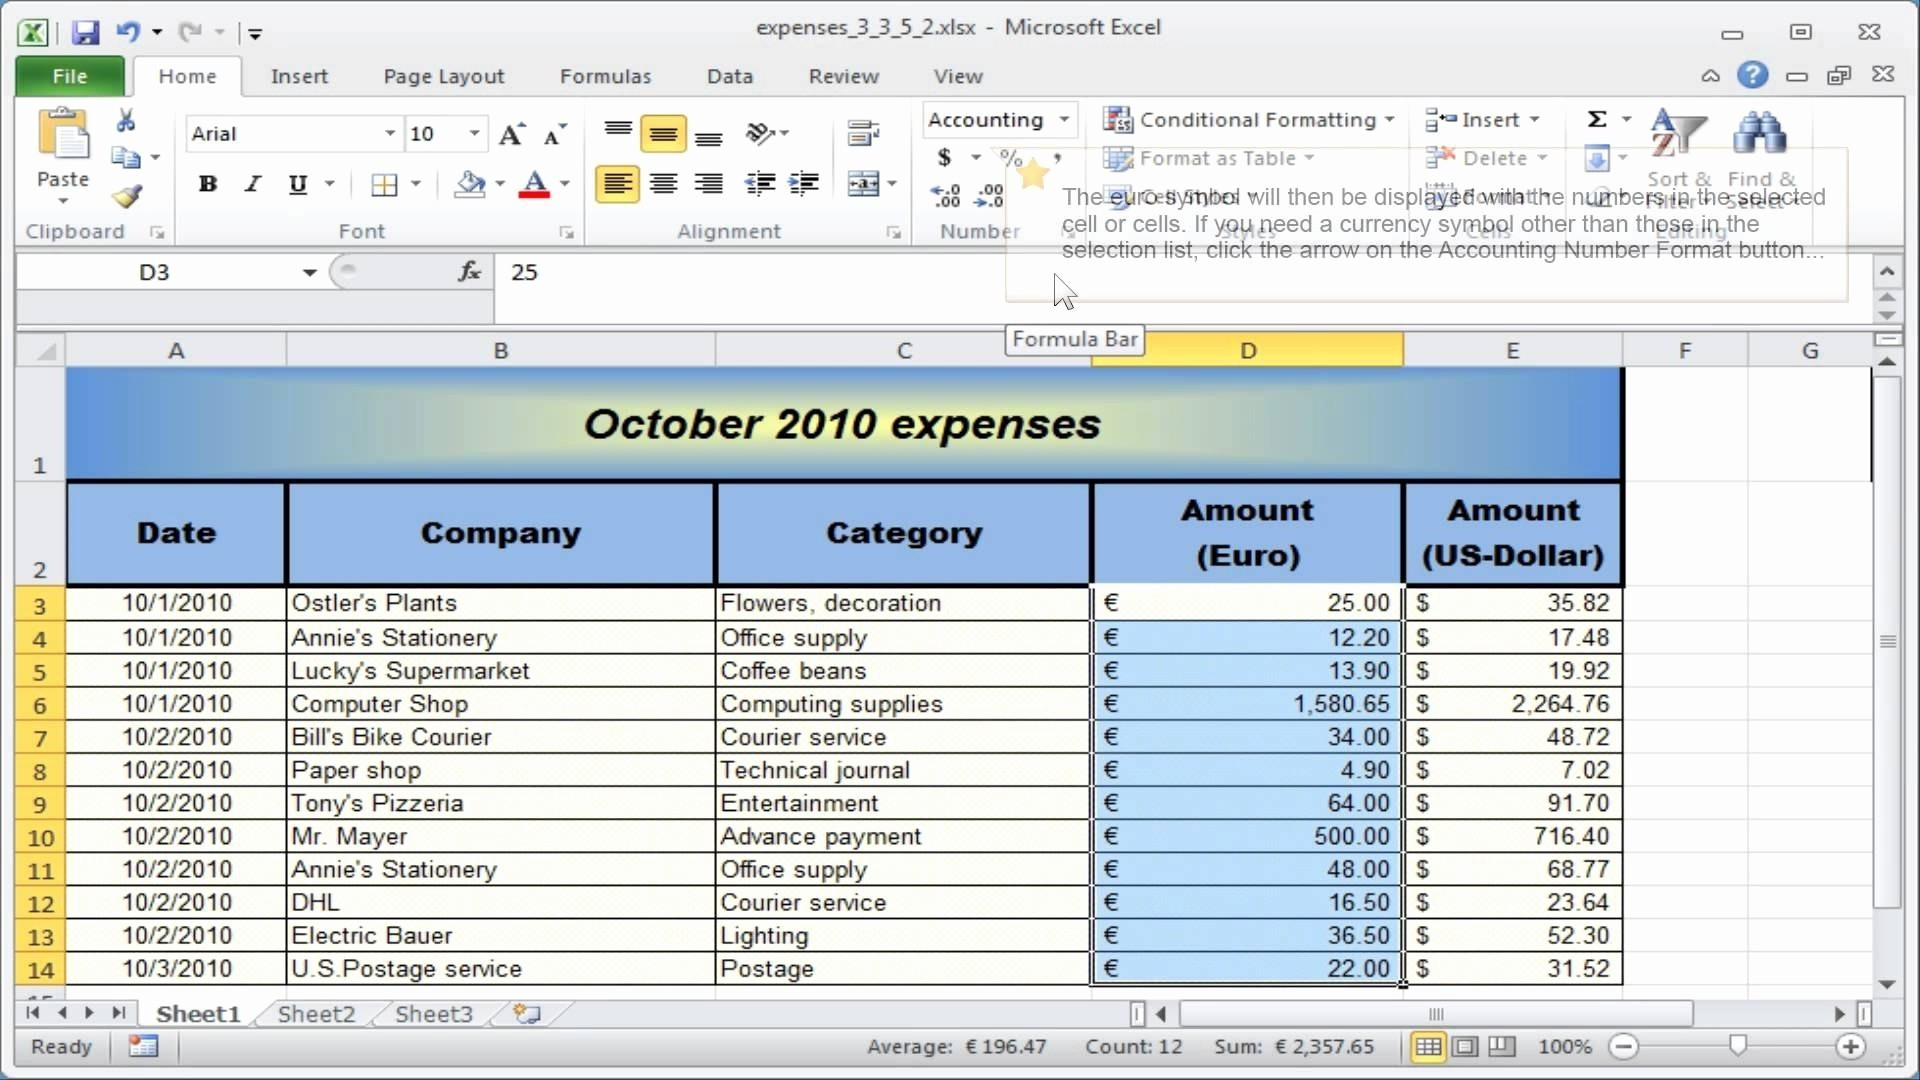Viewport: 1920px width, 1080px height.
Task: Click the Accounting Number Format icon
Action: tap(945, 157)
